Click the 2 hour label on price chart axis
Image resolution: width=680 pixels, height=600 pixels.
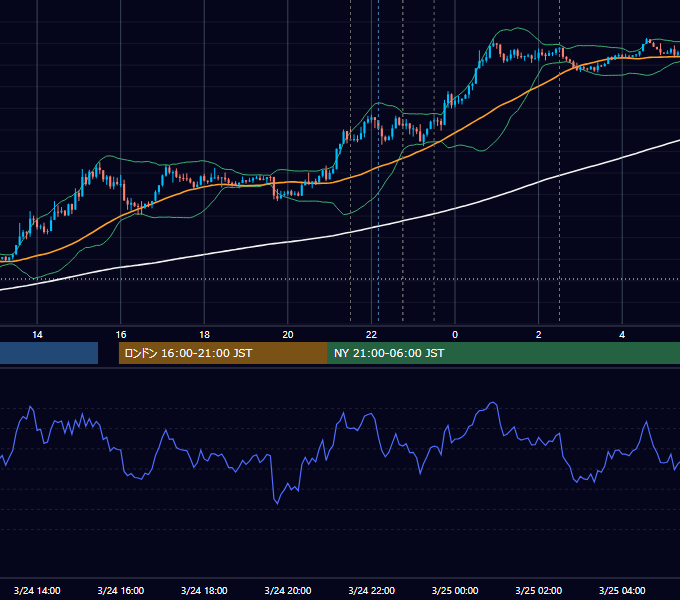[539, 335]
